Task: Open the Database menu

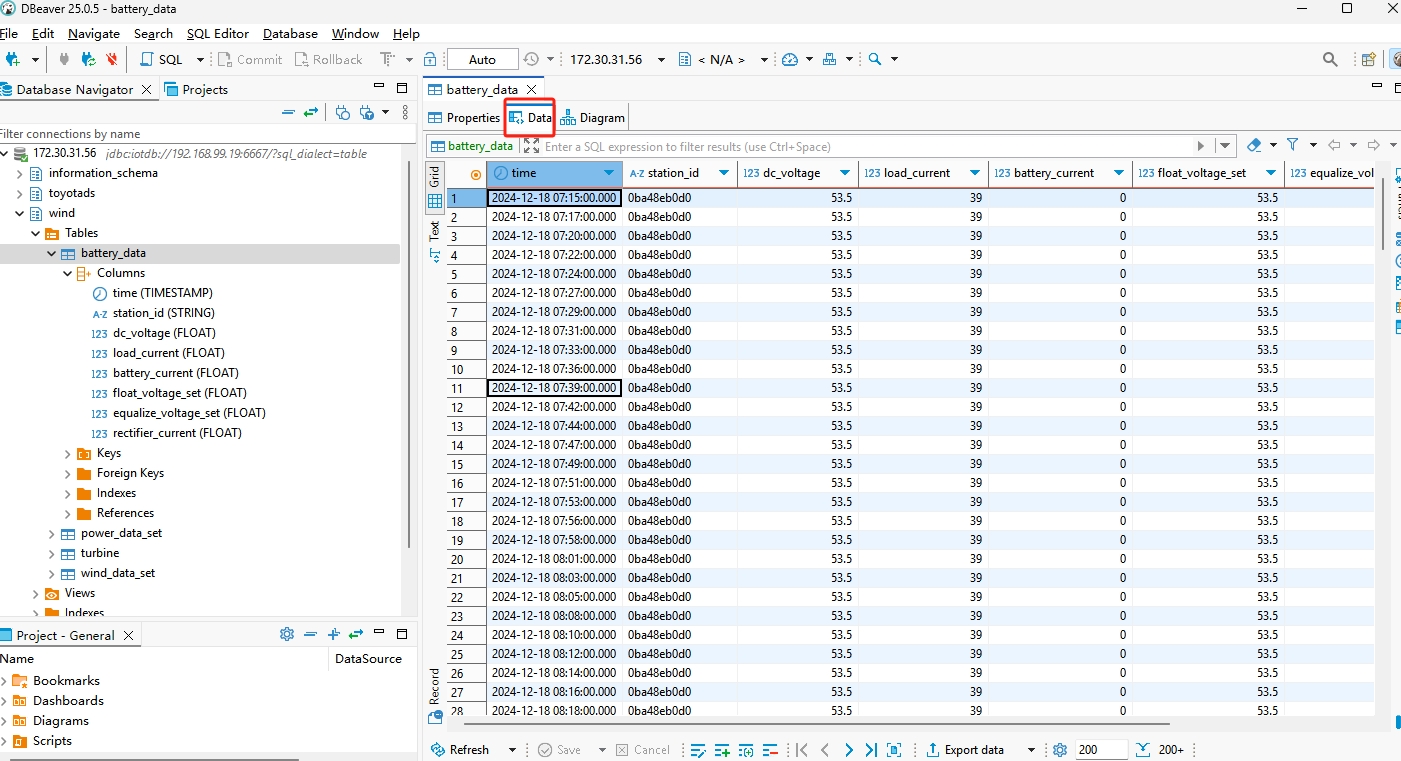Action: click(290, 33)
